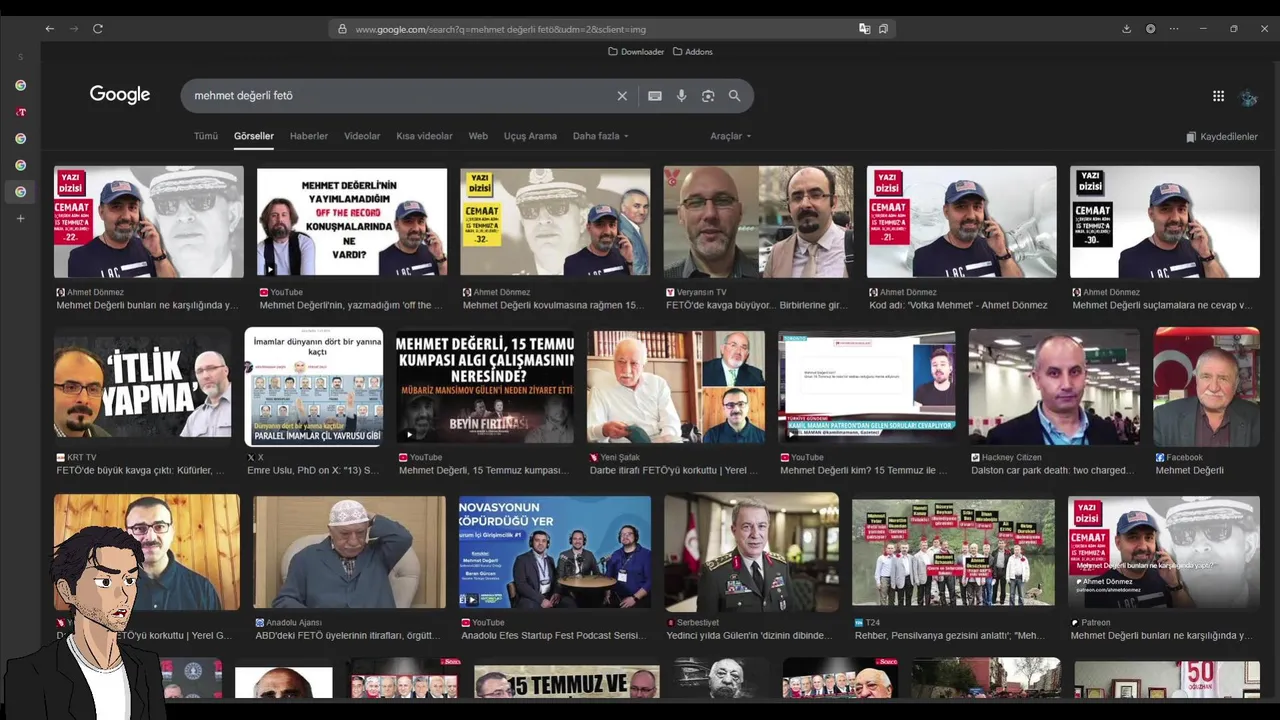Viewport: 1280px width, 720px height.
Task: Open 'Yedinci yılda Gülen'in' Serbestiyet link
Action: tap(749, 635)
